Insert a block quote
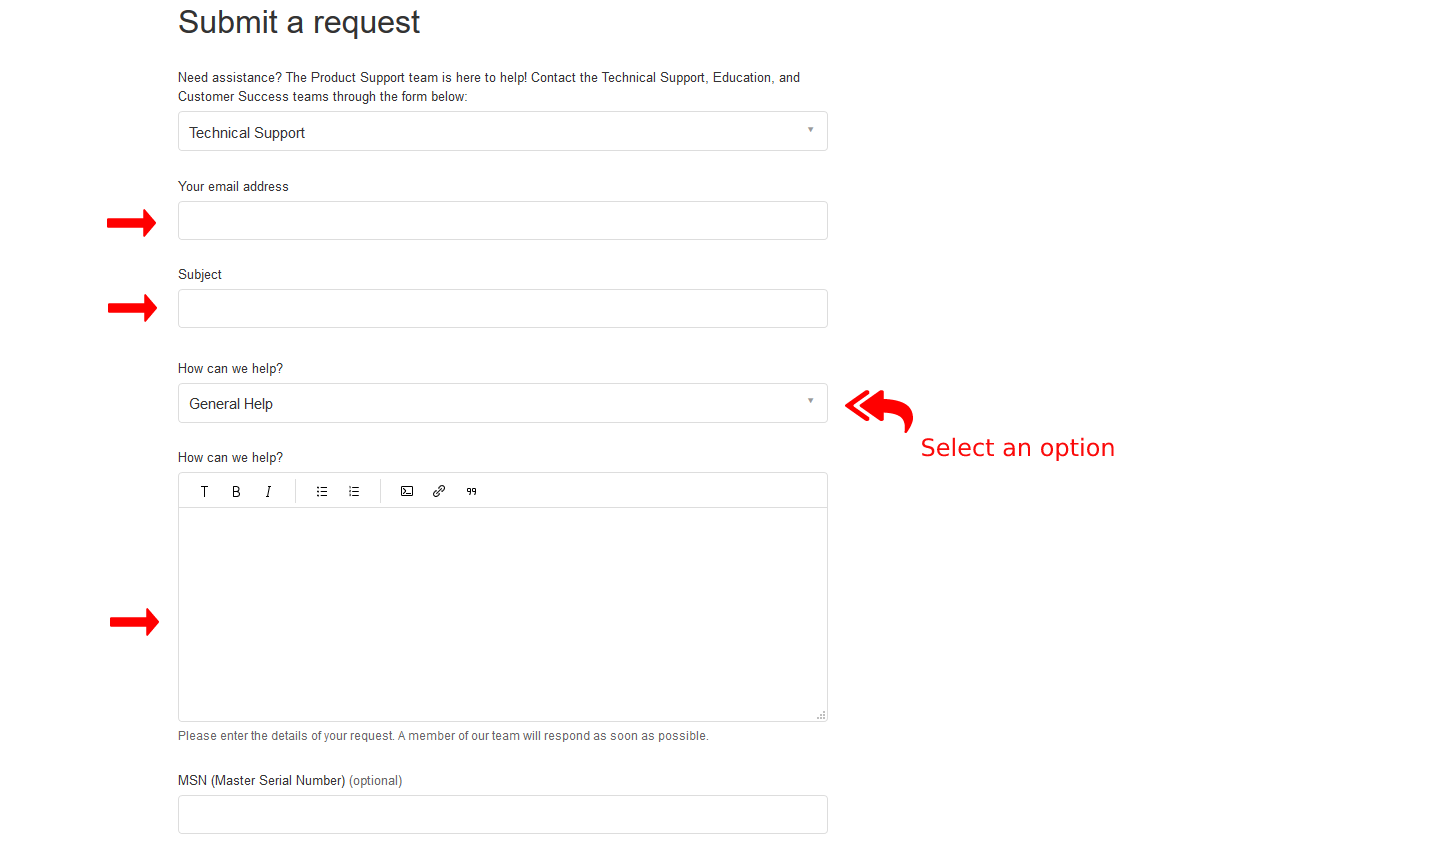1445x851 pixels. click(x=472, y=491)
